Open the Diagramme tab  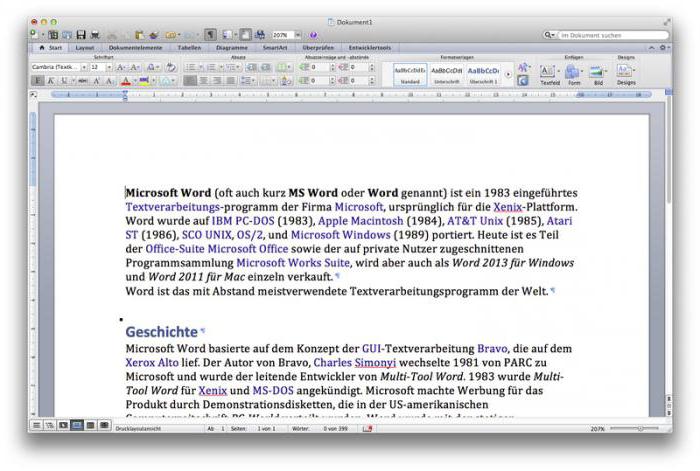click(x=232, y=47)
